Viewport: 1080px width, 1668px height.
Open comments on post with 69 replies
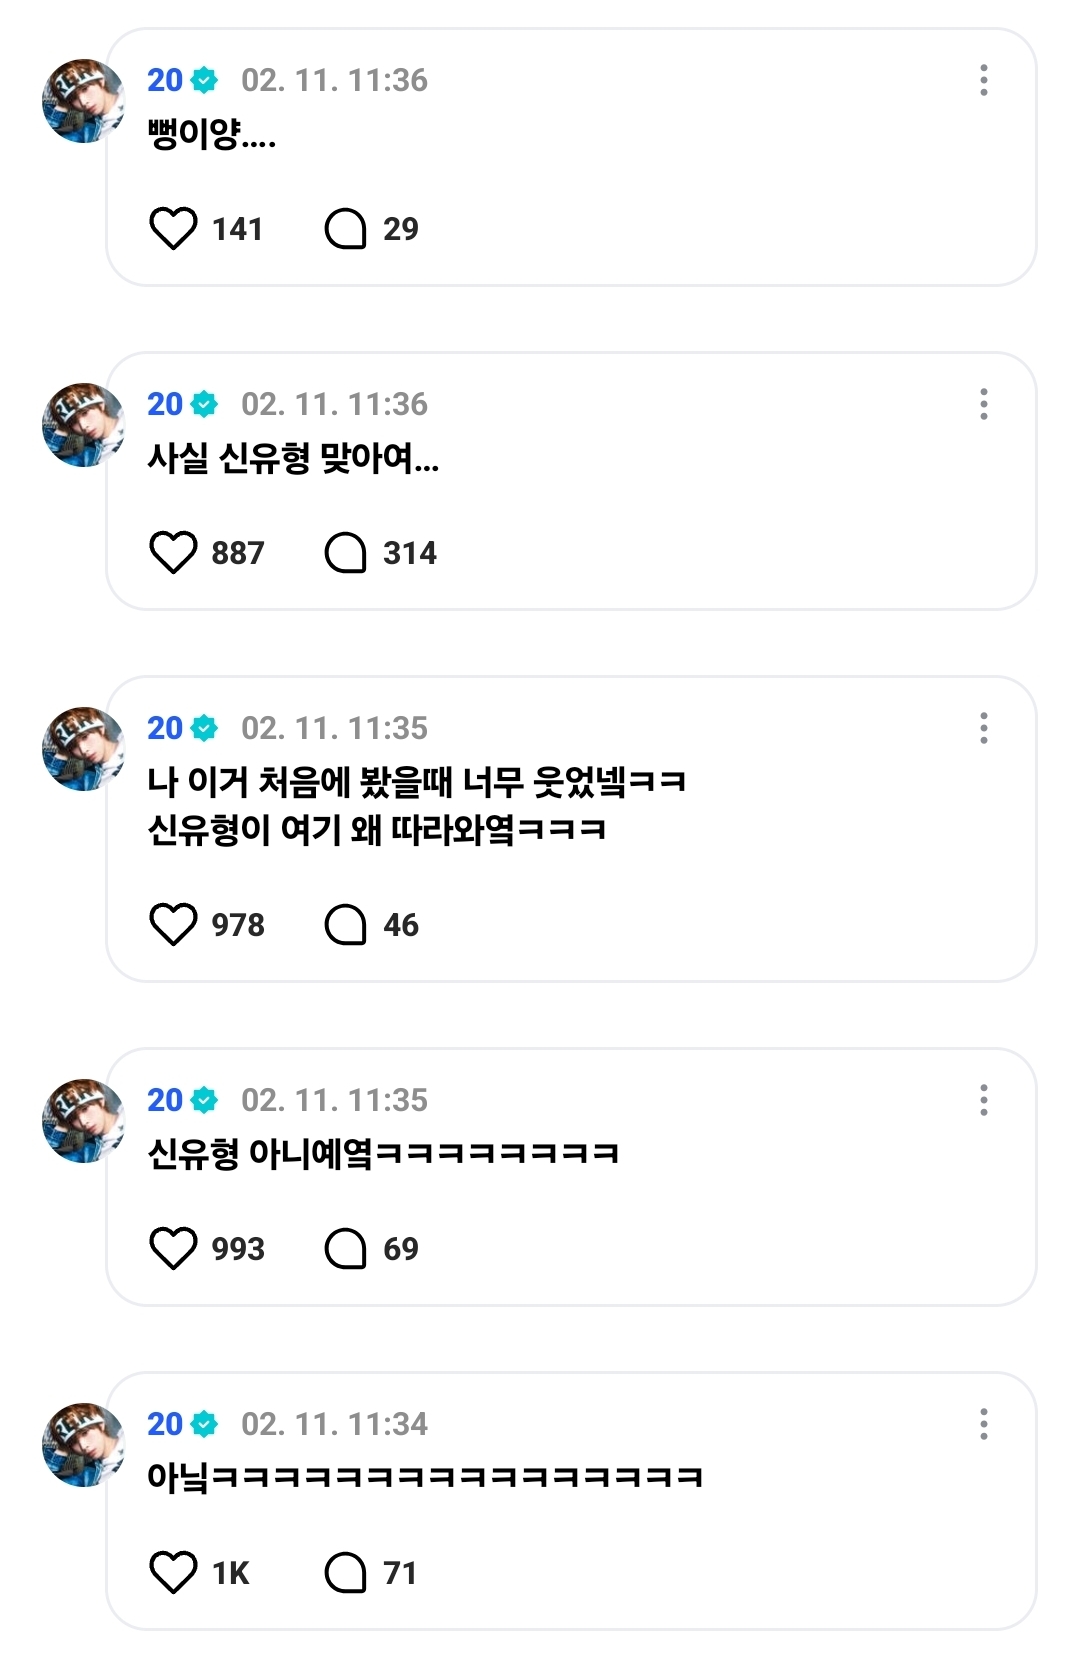coord(346,1248)
